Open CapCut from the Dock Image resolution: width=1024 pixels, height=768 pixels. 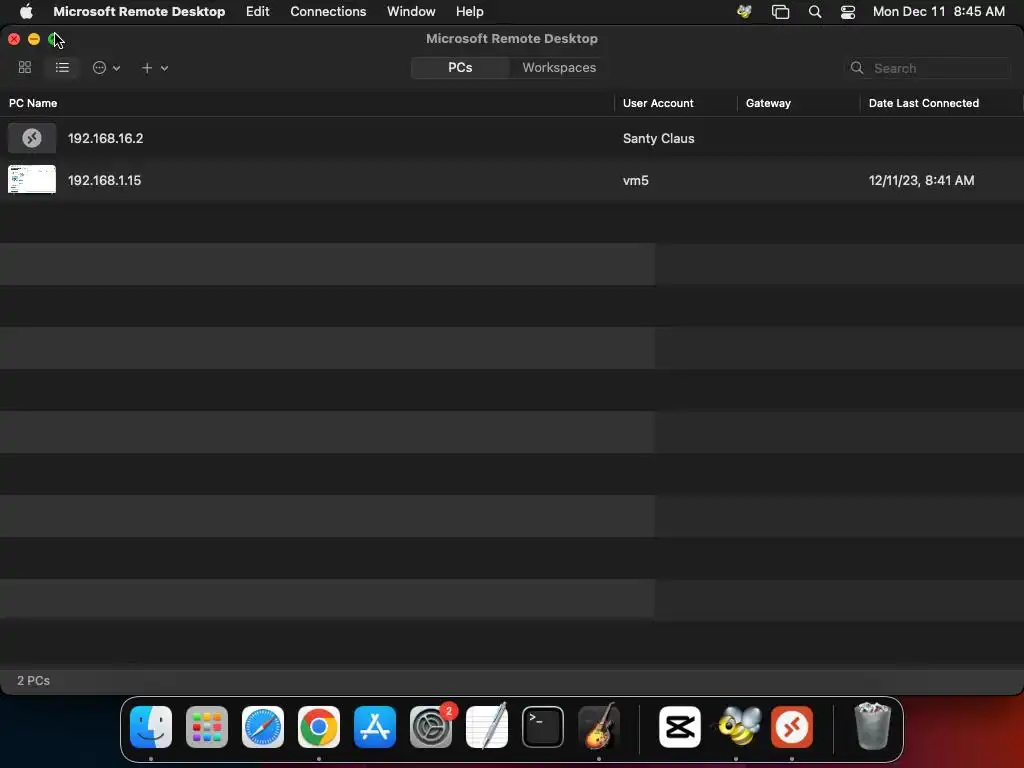[x=680, y=727]
